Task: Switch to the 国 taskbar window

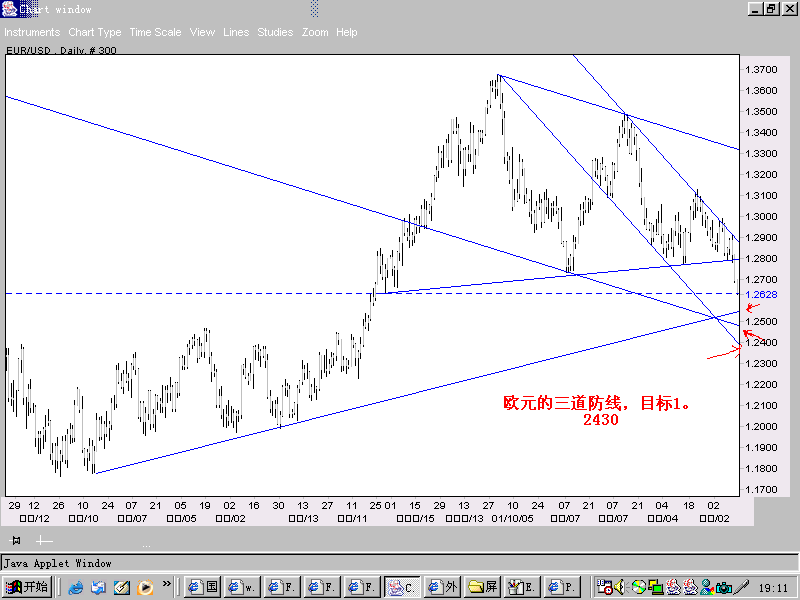Action: tap(203, 587)
